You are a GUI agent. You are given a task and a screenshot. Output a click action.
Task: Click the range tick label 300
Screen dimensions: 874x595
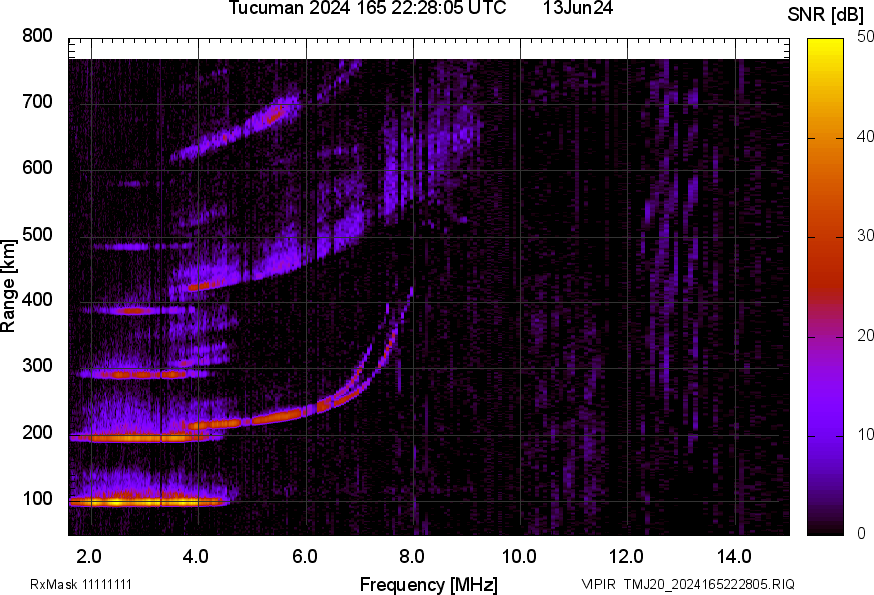tap(37, 366)
